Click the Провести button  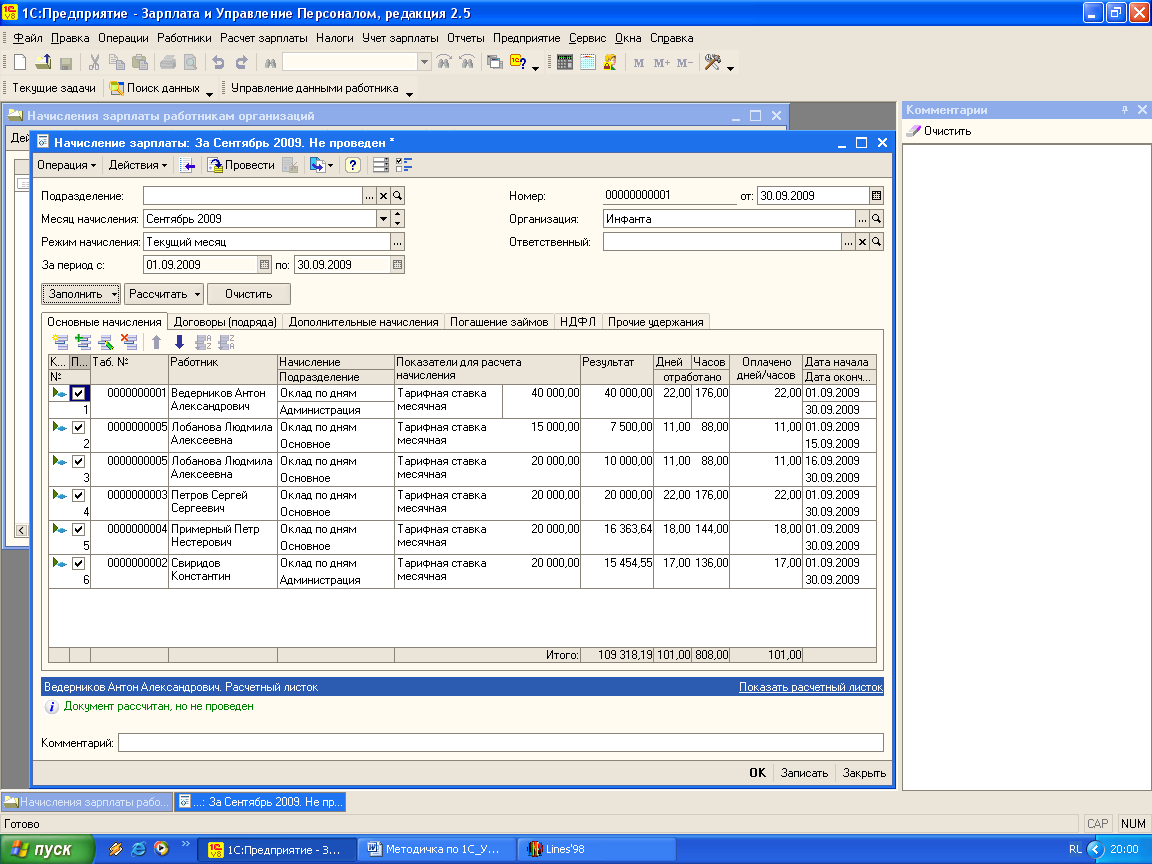click(241, 165)
